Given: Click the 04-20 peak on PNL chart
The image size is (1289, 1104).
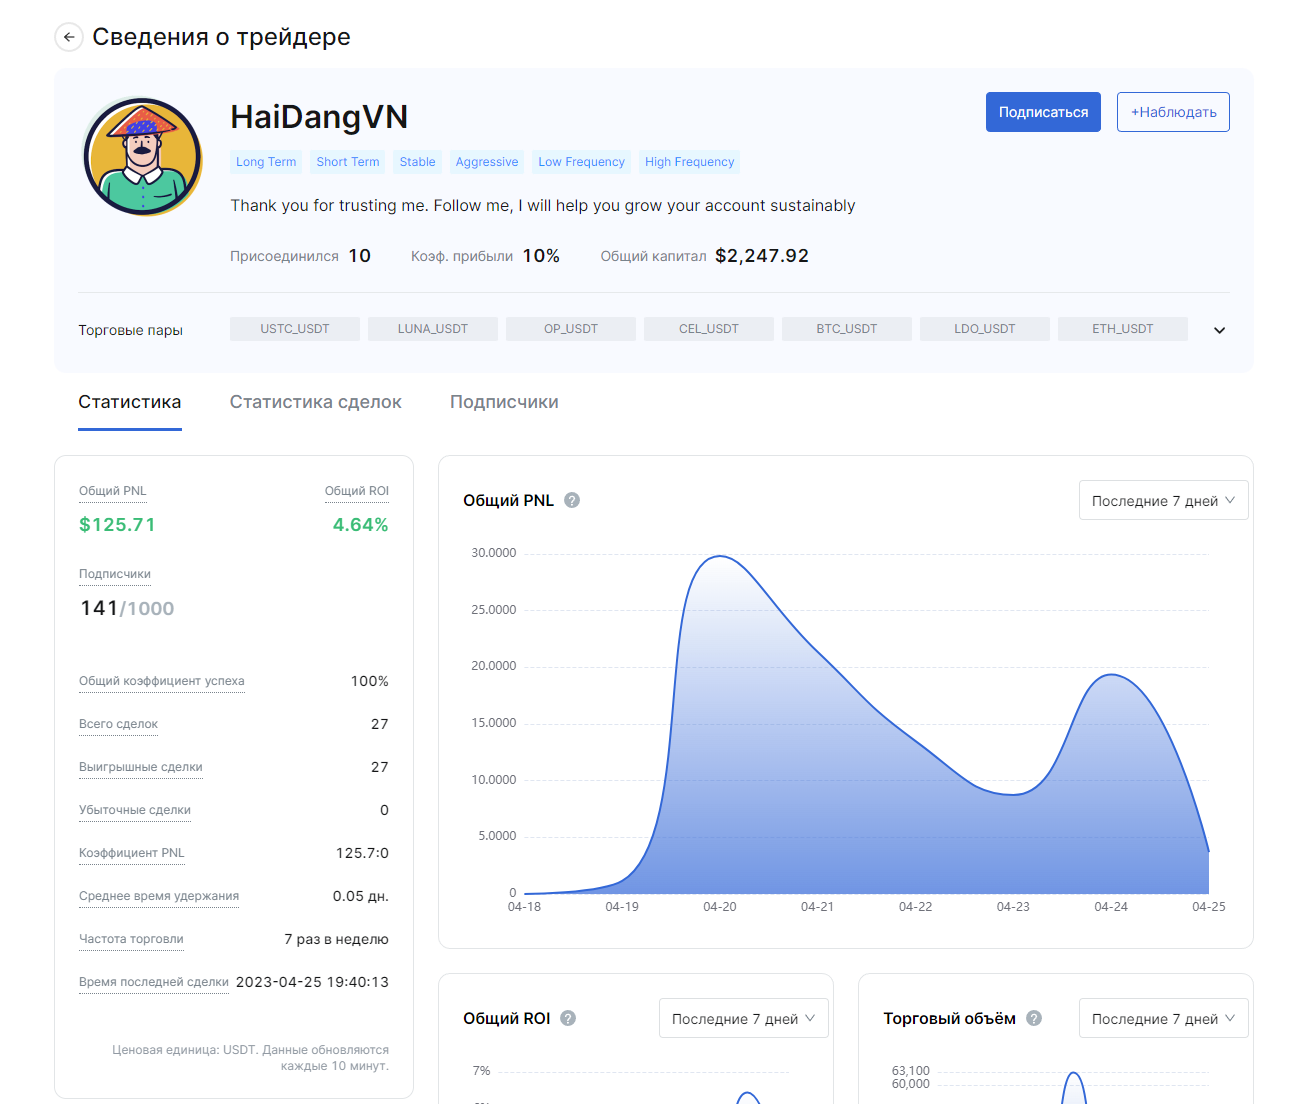Looking at the screenshot, I should [720, 557].
